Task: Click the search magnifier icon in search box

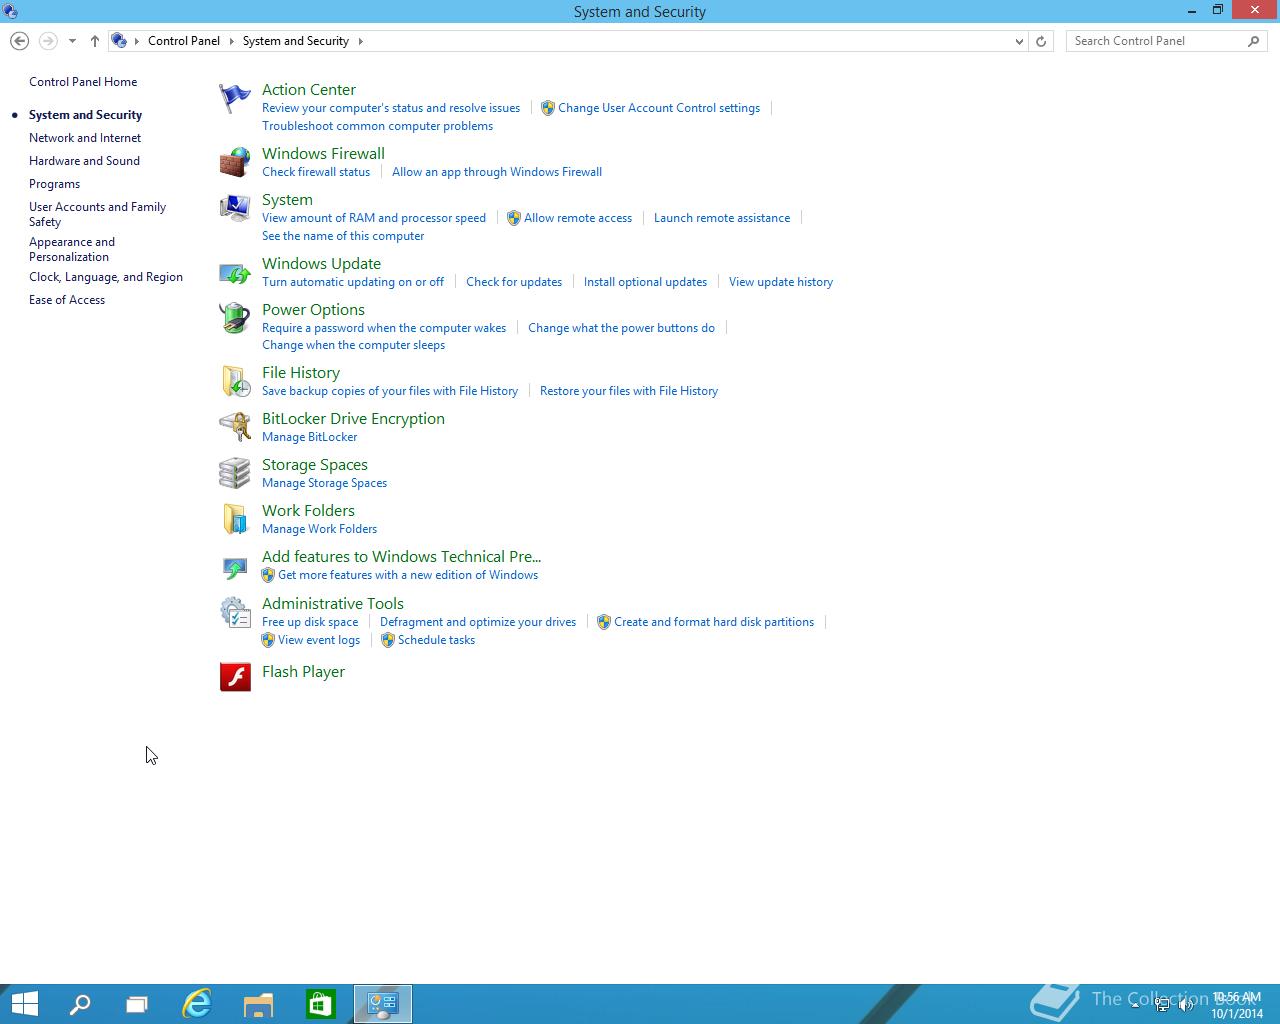Action: pos(1254,41)
